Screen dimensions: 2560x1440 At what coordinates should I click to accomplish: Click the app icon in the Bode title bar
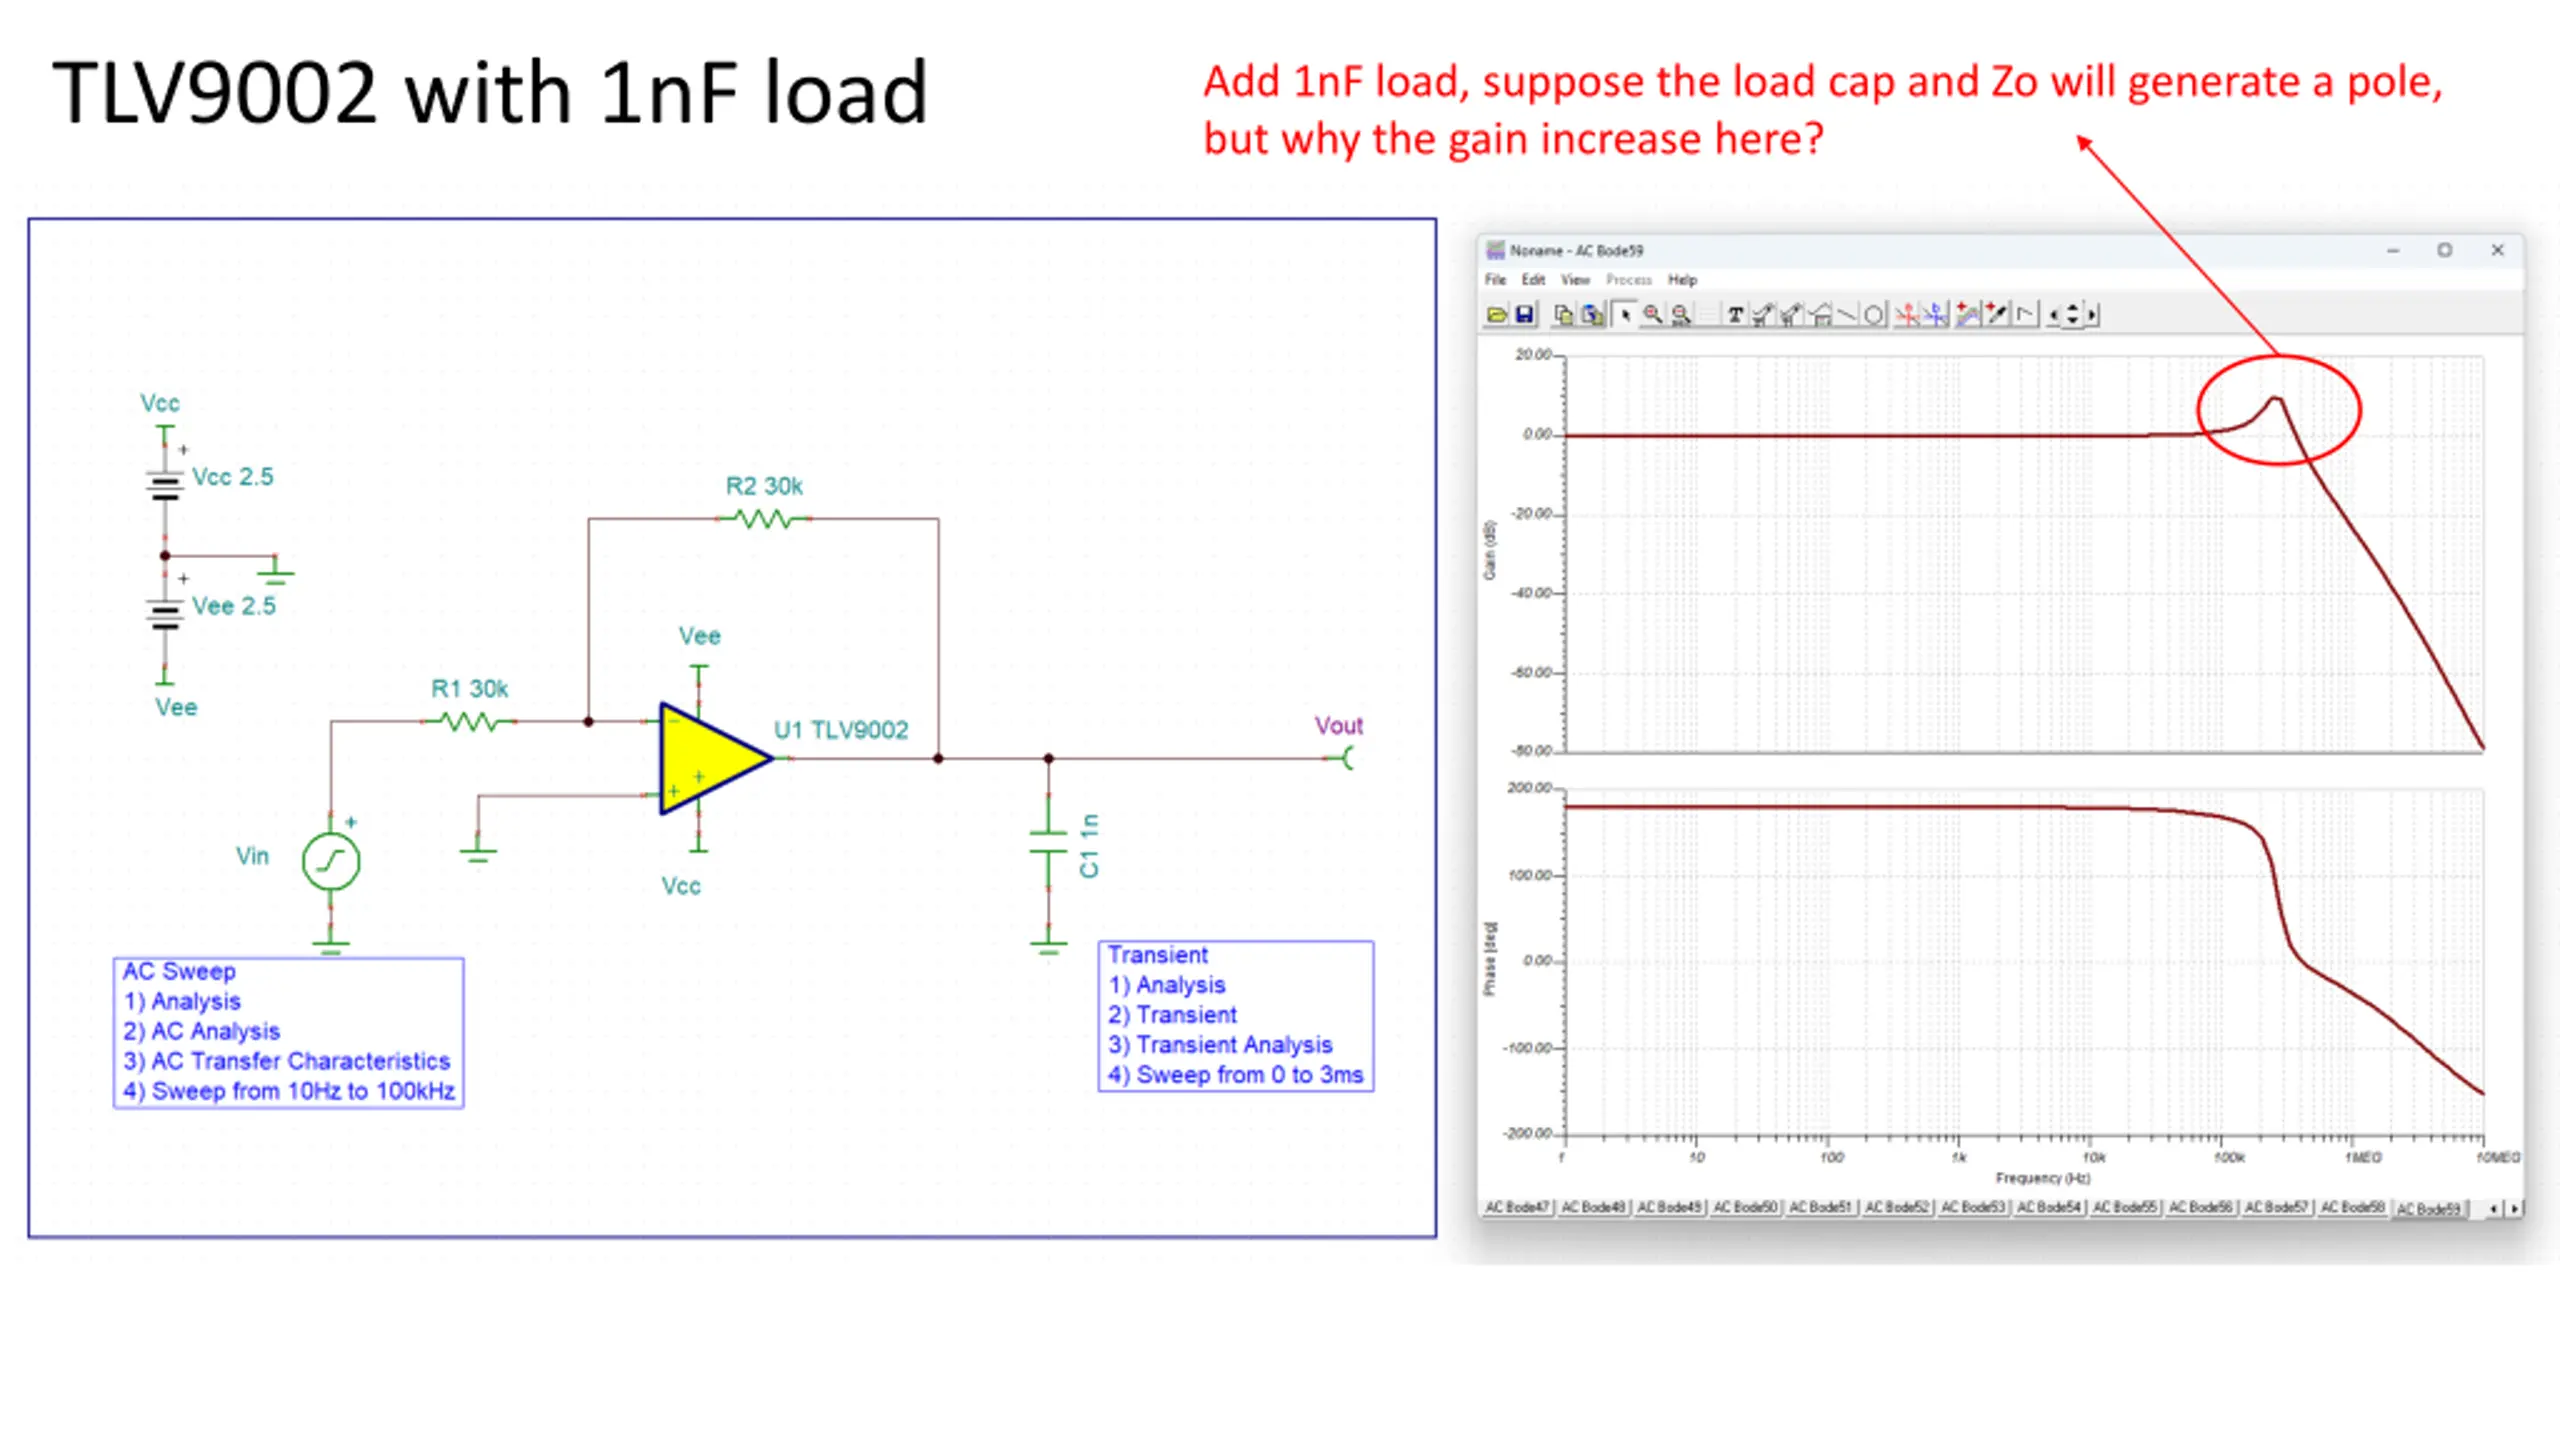[1495, 250]
